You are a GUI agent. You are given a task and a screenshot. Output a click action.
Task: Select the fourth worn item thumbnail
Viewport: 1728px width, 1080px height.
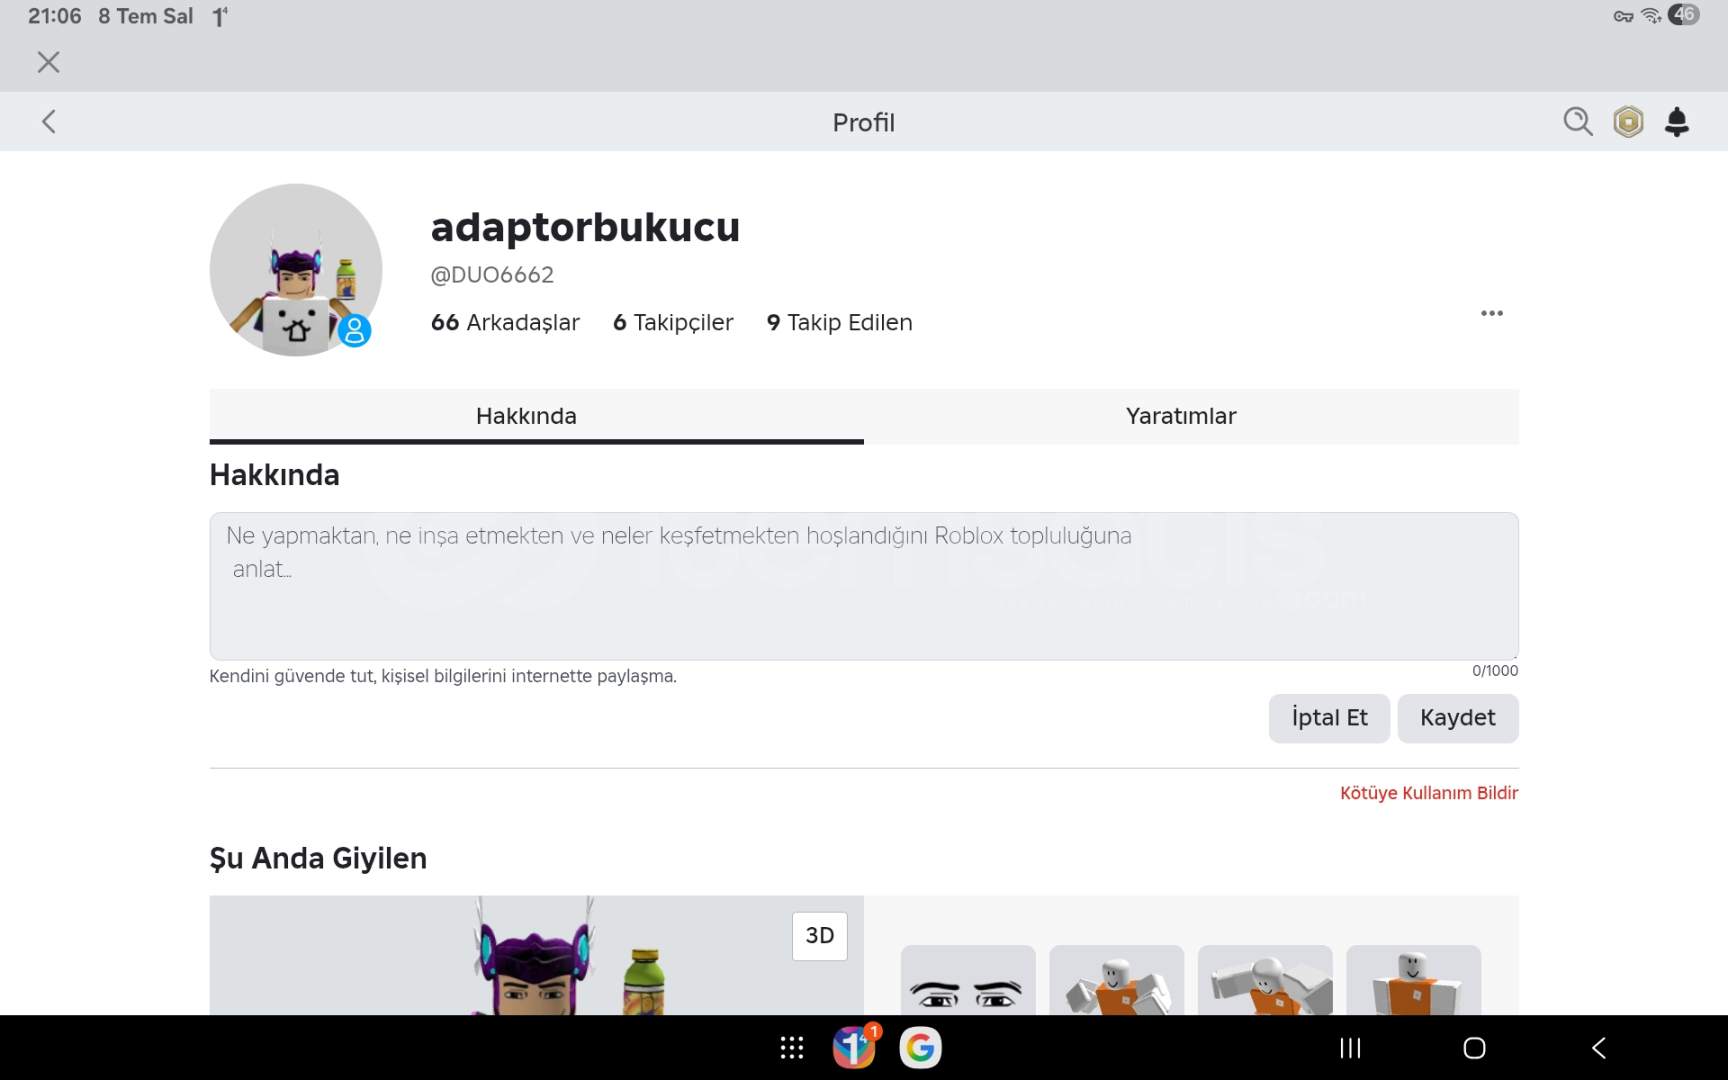pyautogui.click(x=1413, y=980)
